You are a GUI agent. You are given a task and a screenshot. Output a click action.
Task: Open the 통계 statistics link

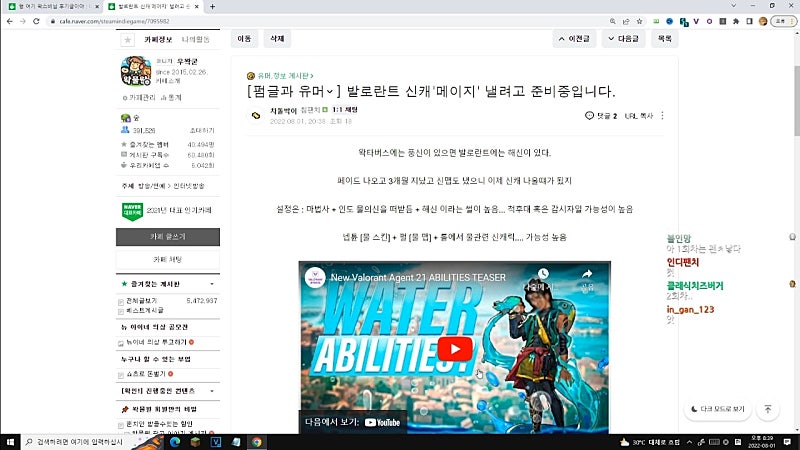(171, 97)
